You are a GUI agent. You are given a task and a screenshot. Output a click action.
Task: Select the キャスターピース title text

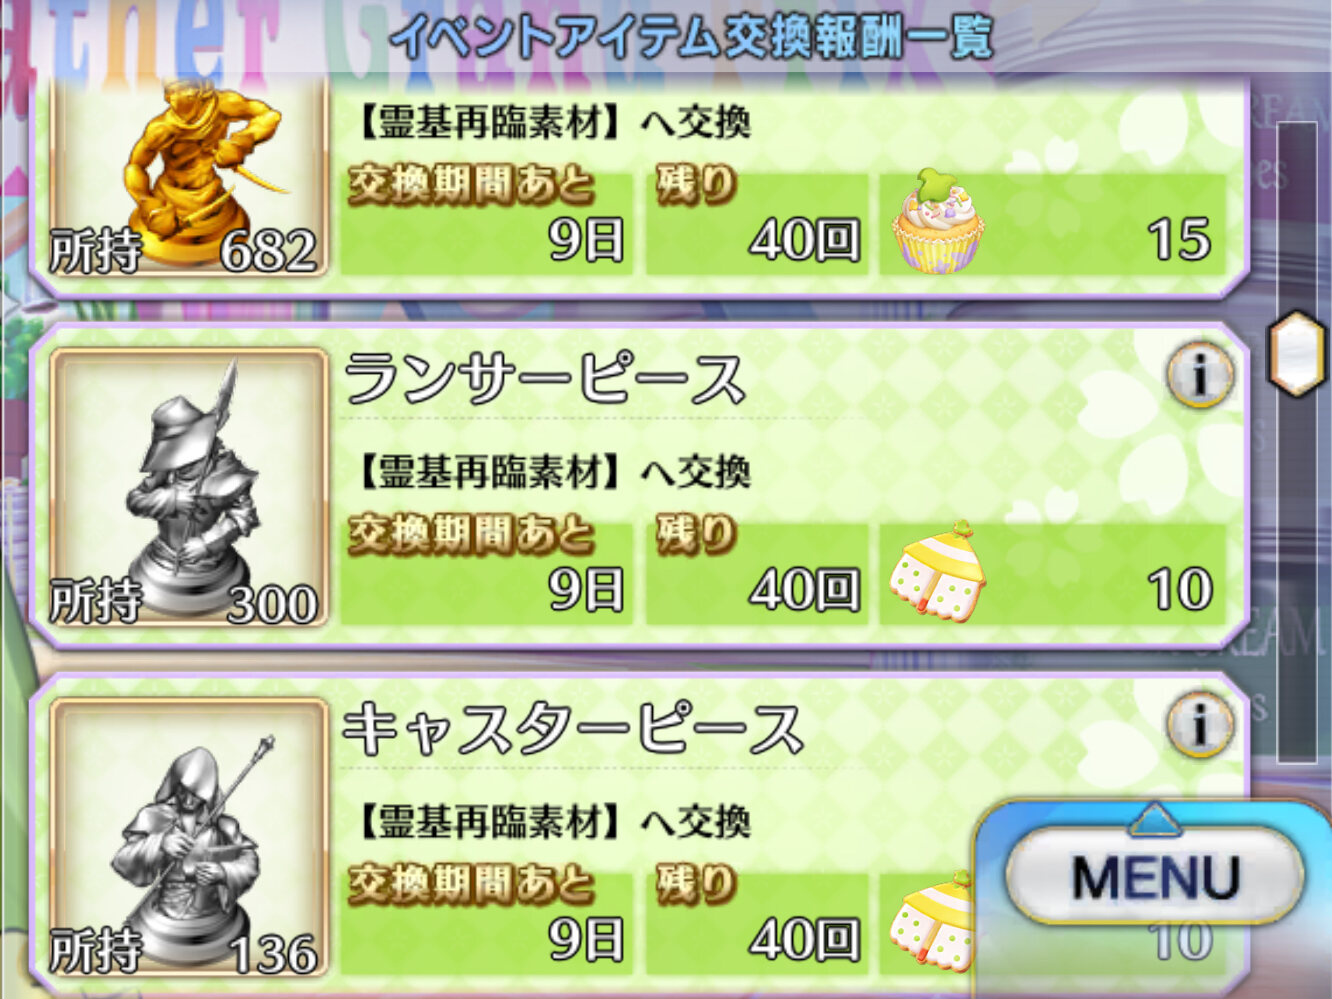click(x=572, y=729)
